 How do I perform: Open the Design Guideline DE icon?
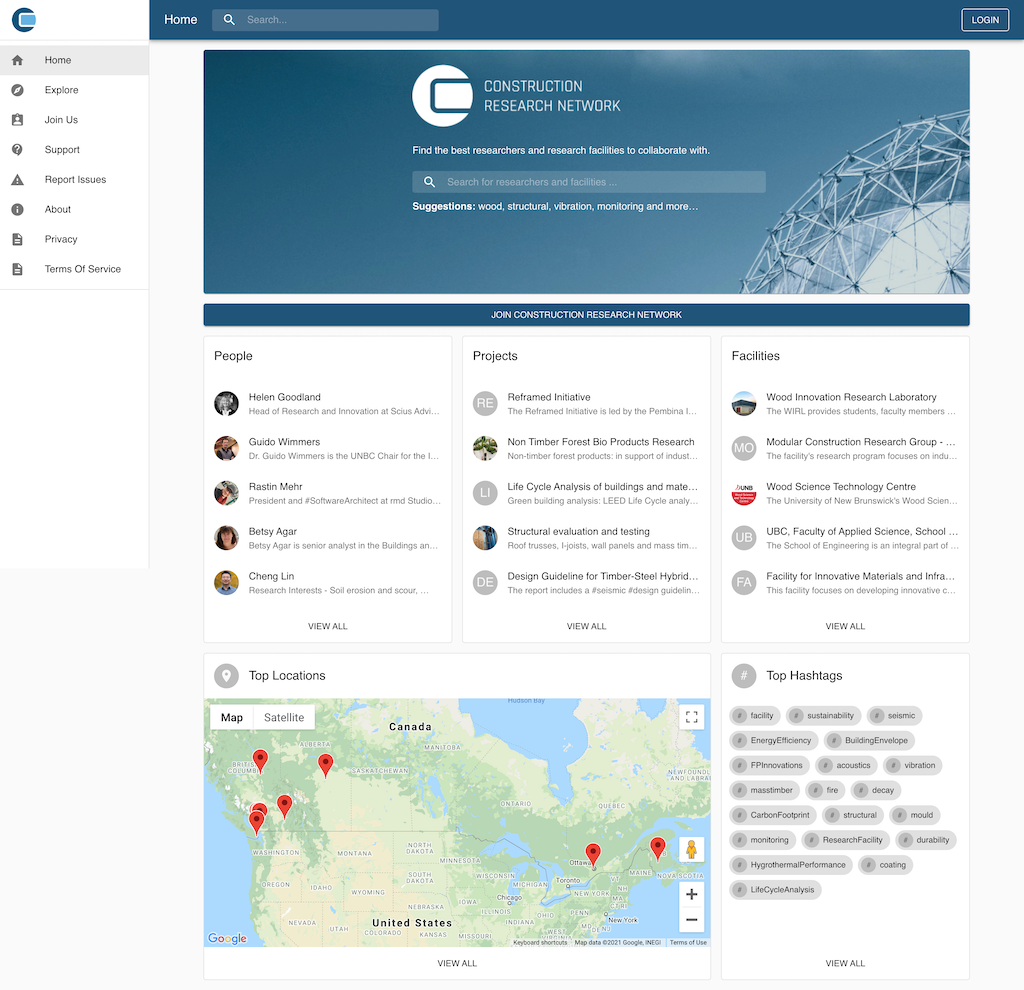[x=485, y=583]
